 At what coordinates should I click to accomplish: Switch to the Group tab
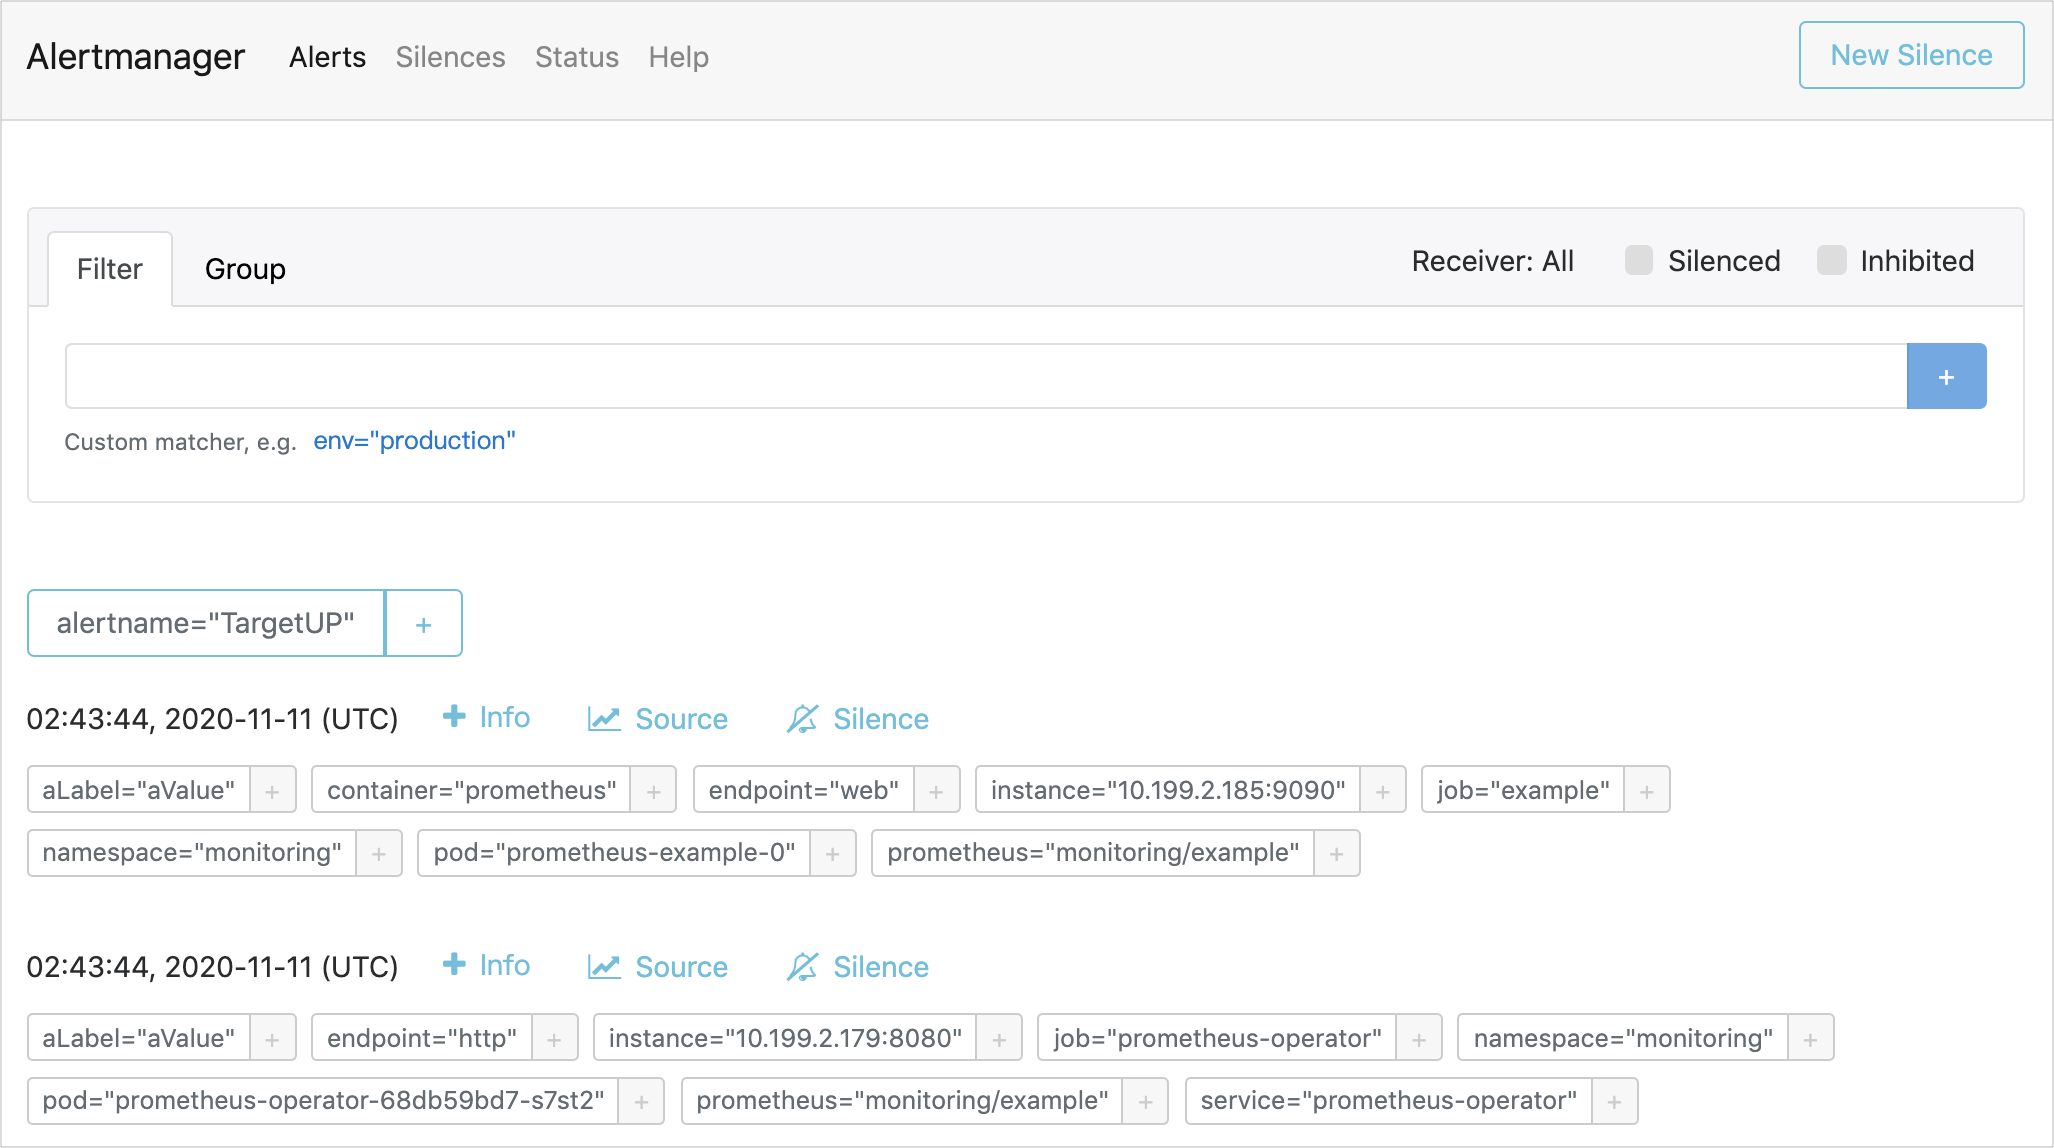(245, 269)
